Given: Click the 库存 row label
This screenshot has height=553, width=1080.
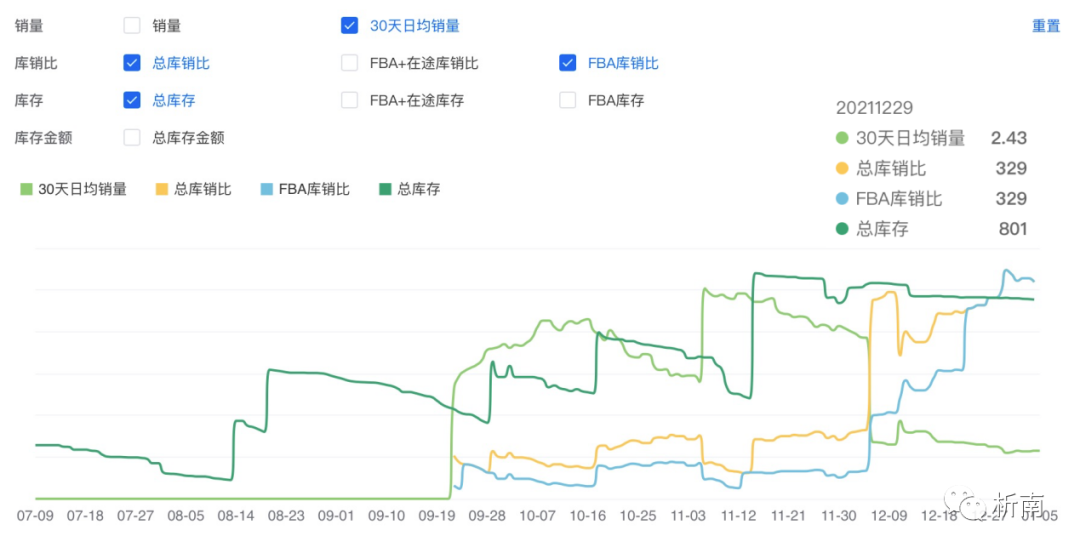Looking at the screenshot, I should (x=29, y=101).
